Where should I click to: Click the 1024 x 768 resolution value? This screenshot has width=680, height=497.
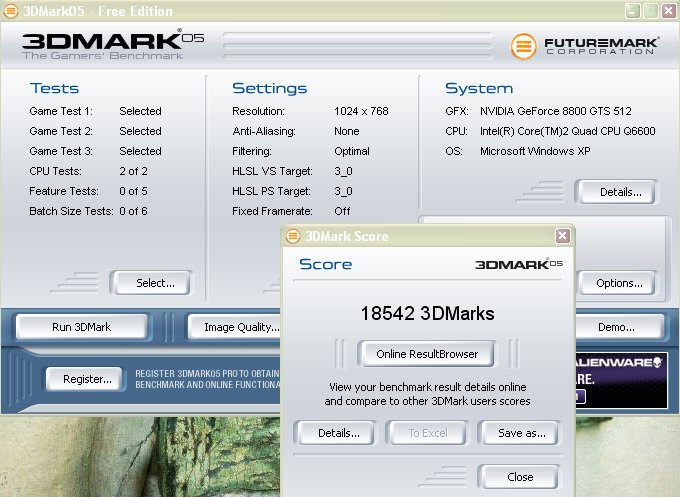[x=361, y=111]
